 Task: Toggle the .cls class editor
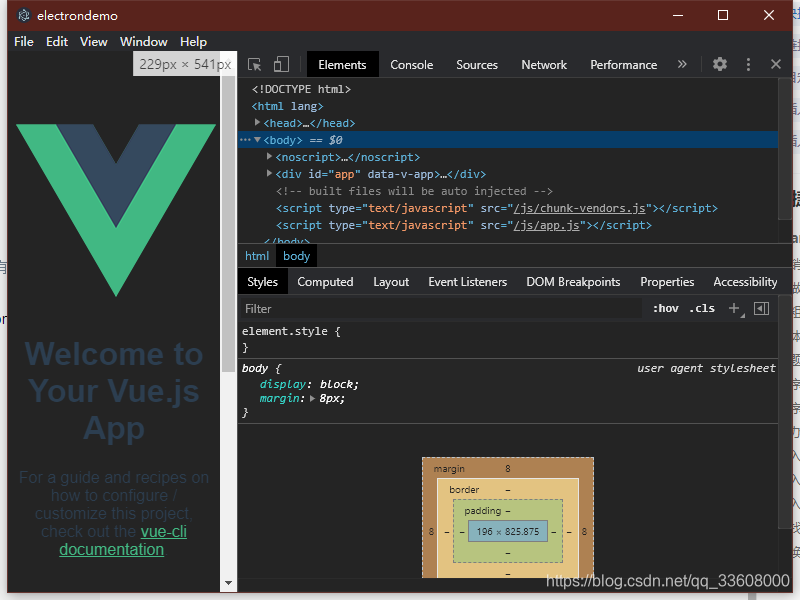click(702, 308)
